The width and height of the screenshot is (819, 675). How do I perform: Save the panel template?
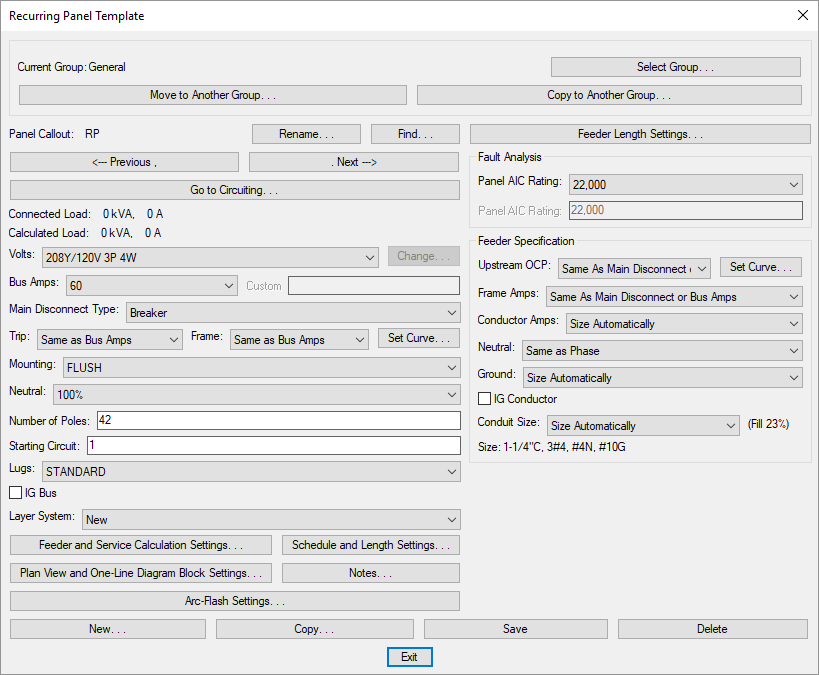coord(516,629)
